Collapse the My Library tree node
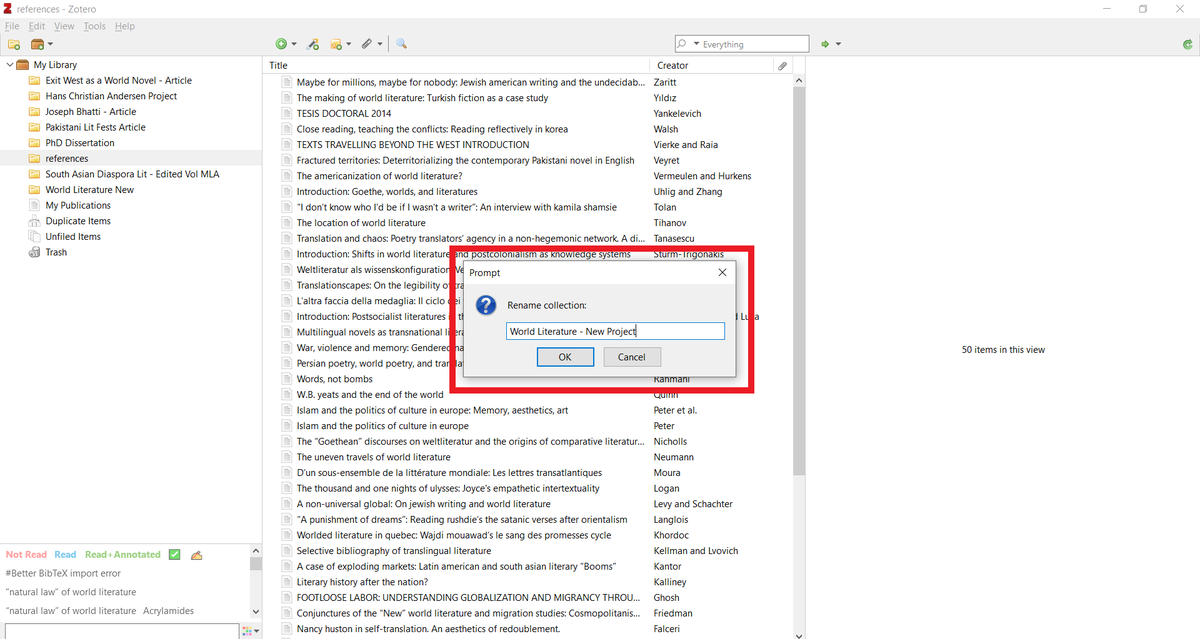The image size is (1200, 639). click(10, 65)
